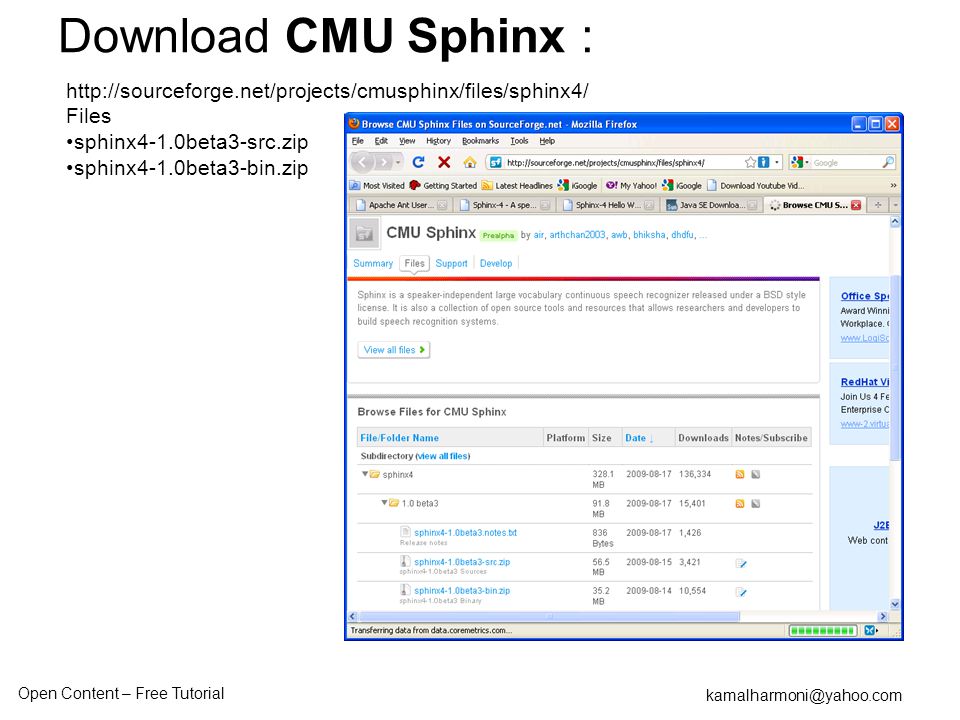Click the view all files subdirectory link
Viewport: 960px width, 720px height.
coord(443,456)
